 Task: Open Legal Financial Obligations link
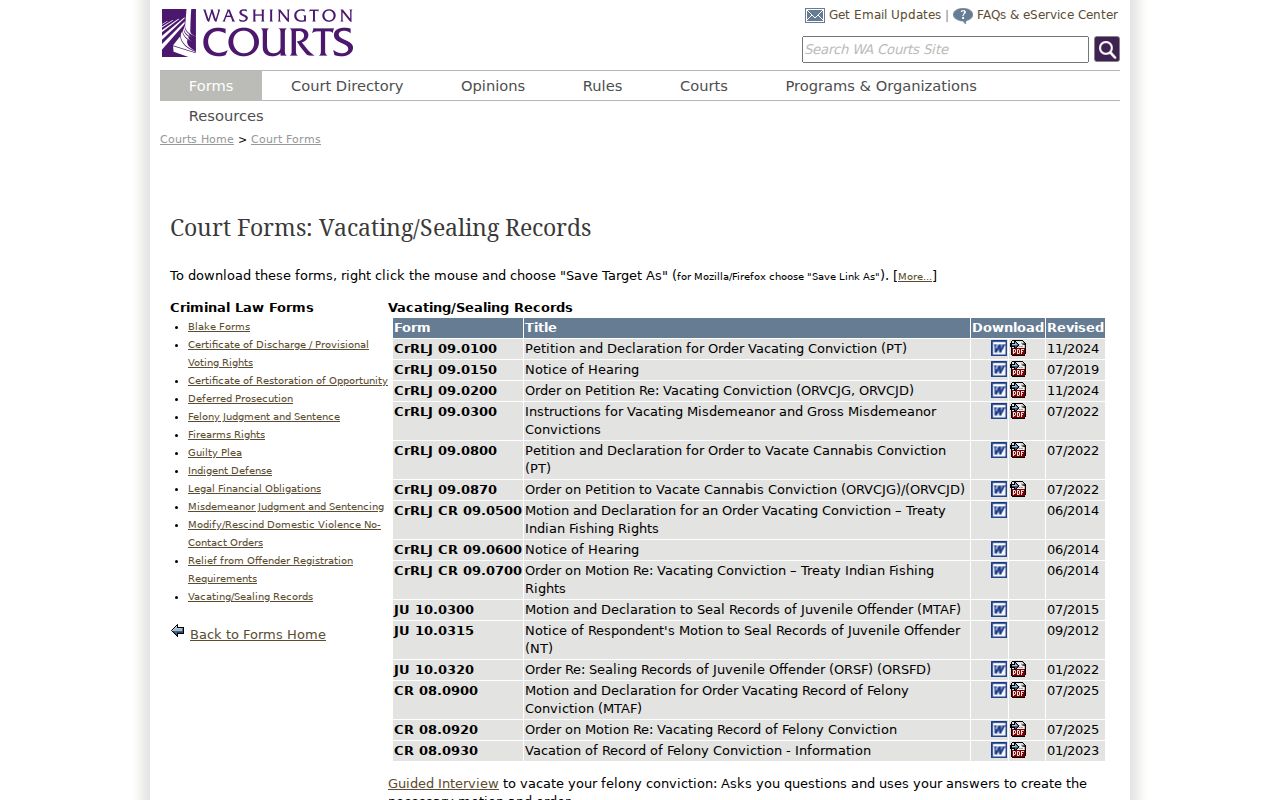254,489
